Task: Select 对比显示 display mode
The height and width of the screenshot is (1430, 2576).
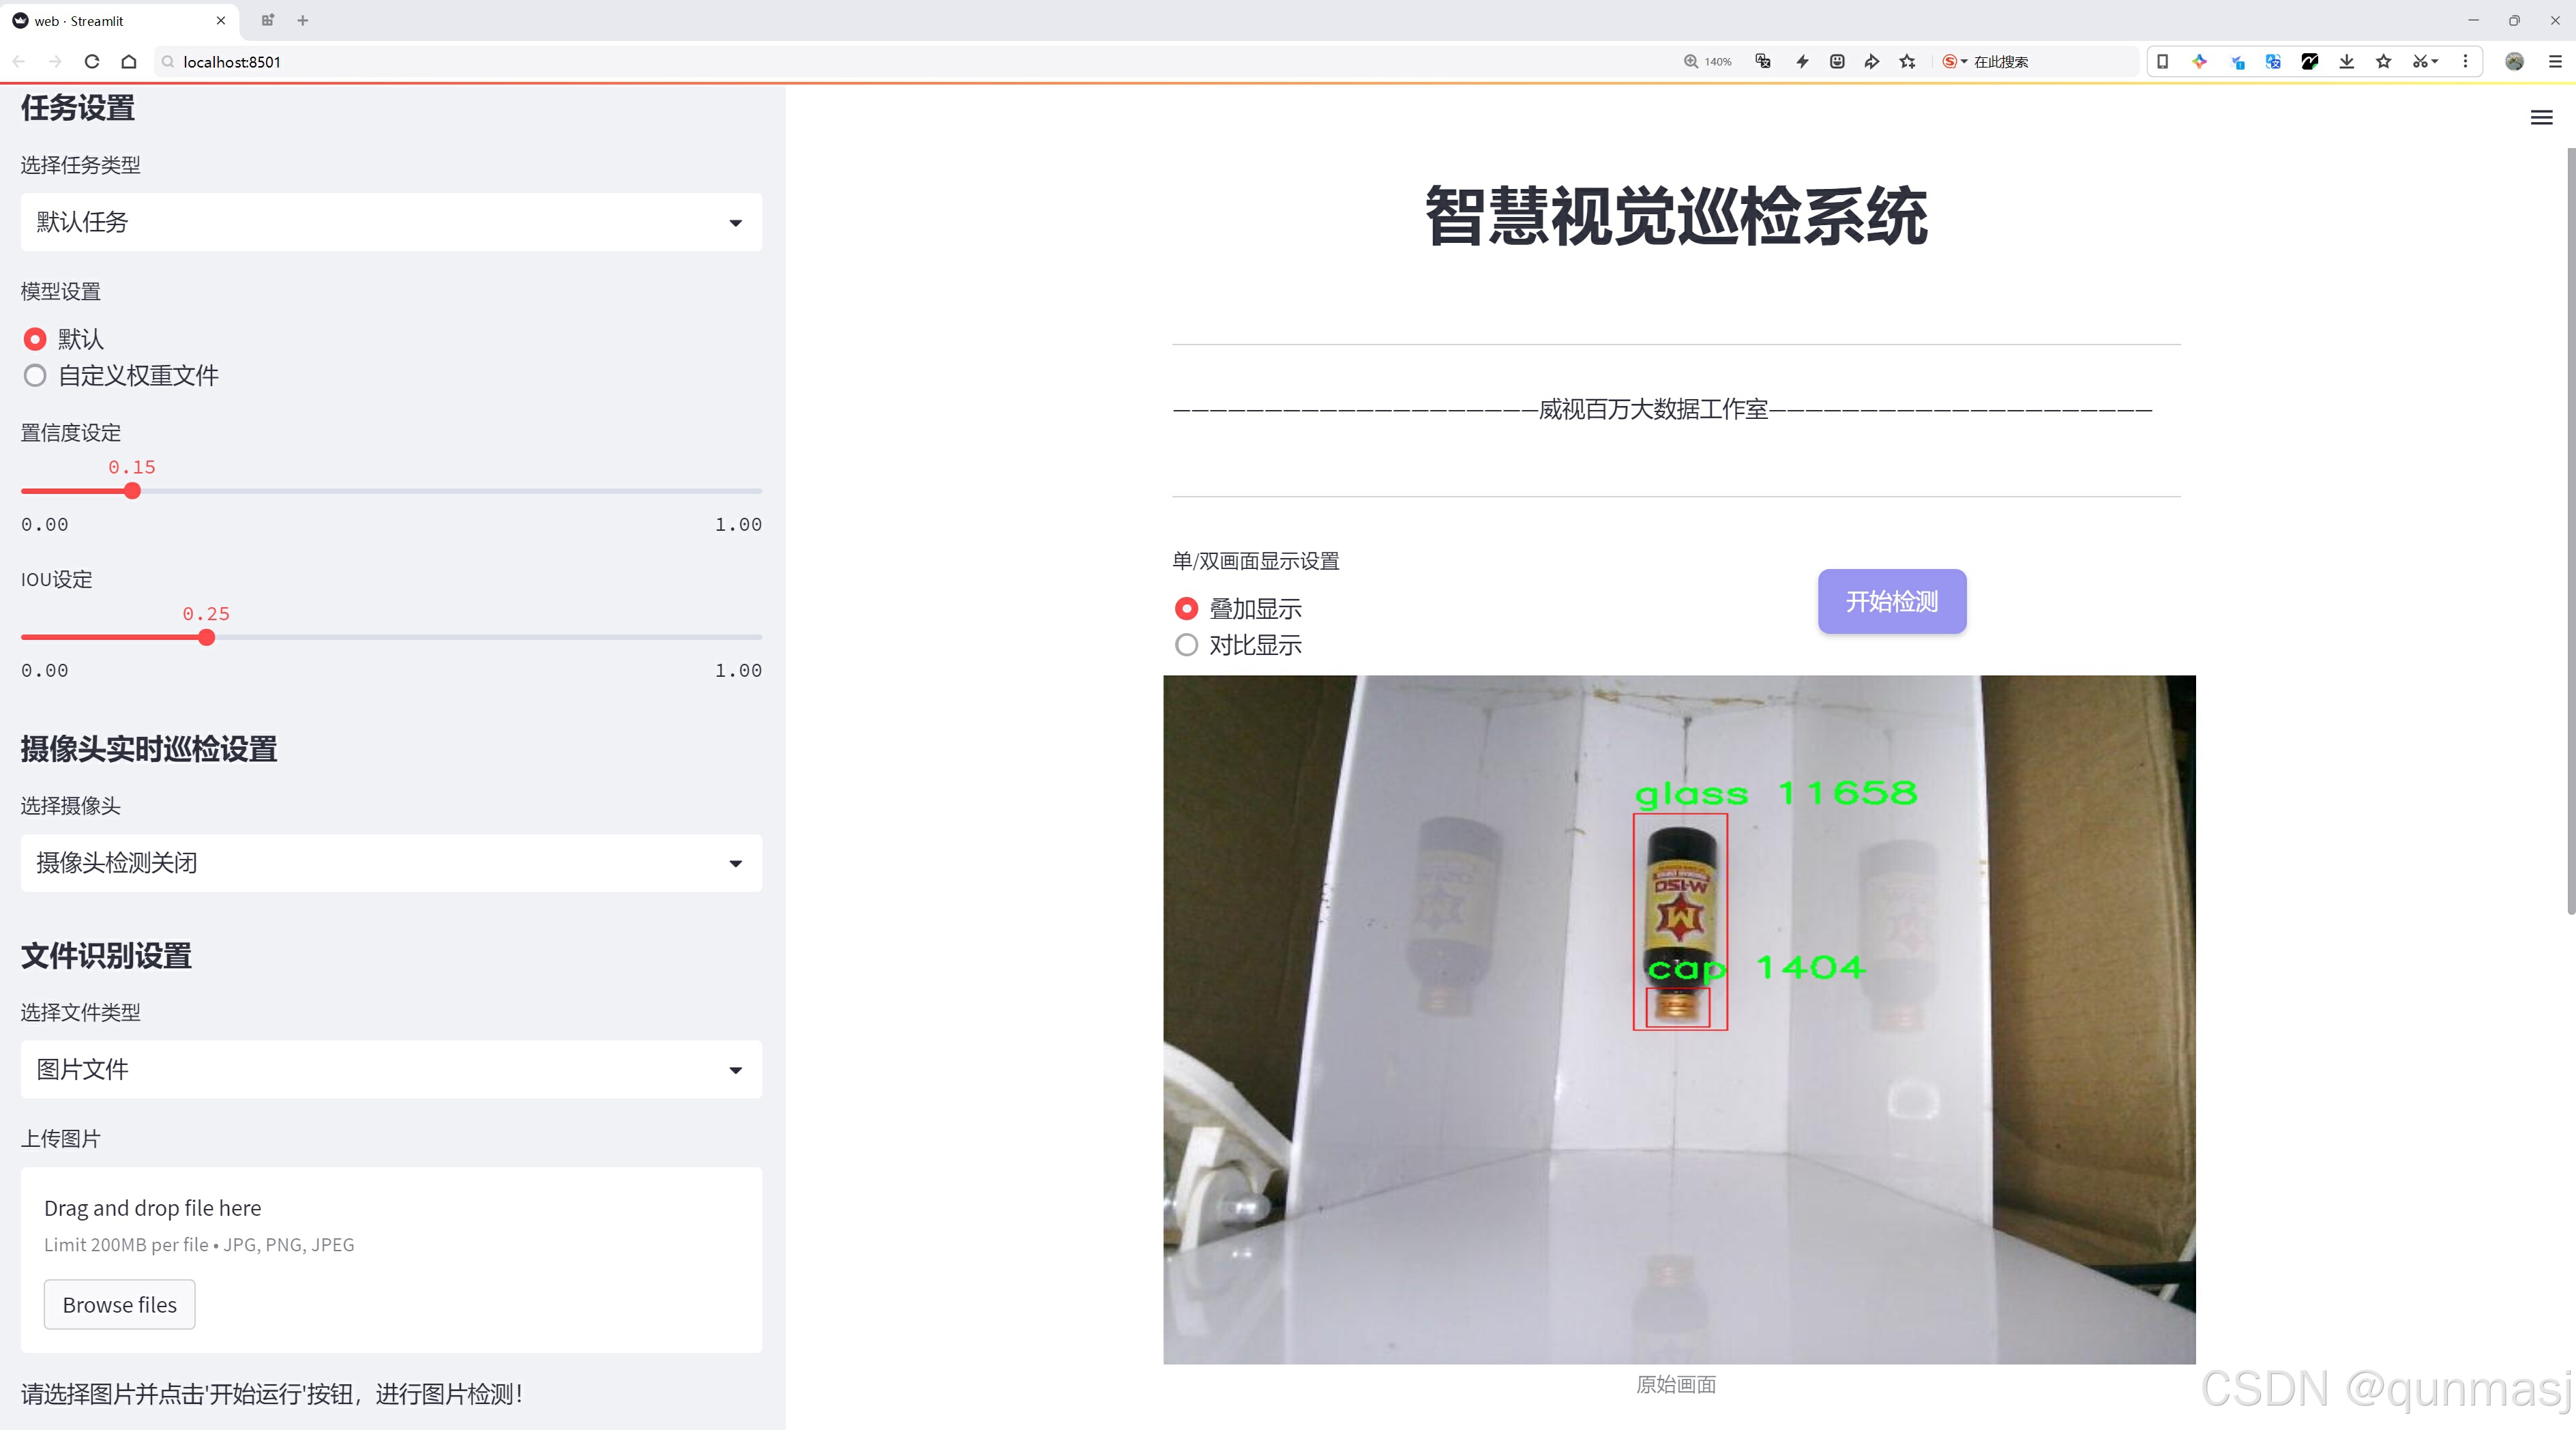Action: 1186,645
